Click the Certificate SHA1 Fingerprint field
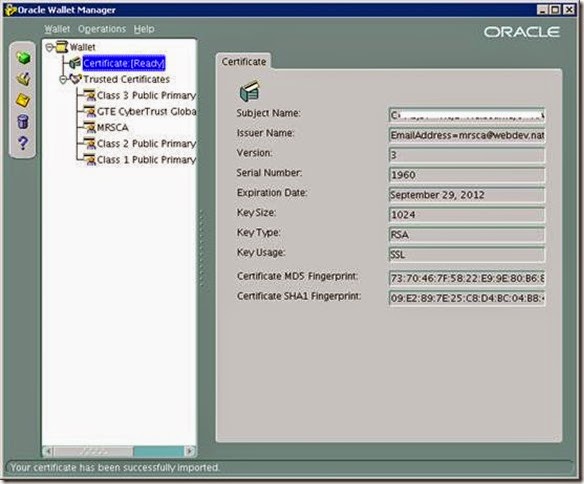Image resolution: width=584 pixels, height=484 pixels. click(467, 298)
